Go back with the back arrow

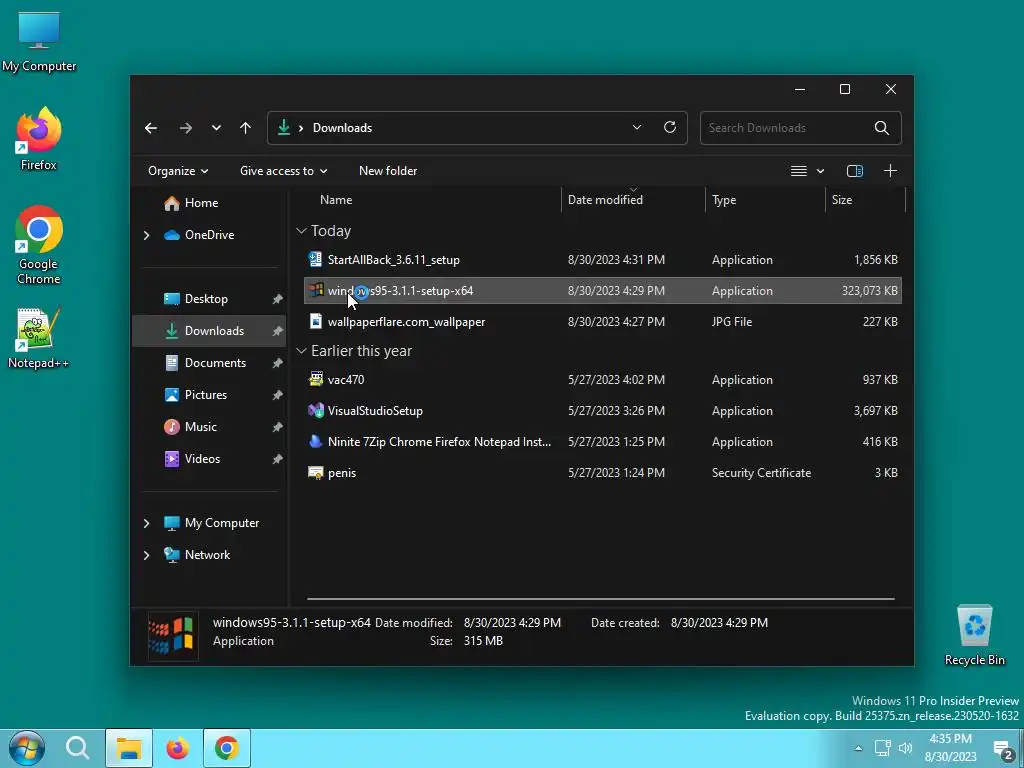click(151, 128)
